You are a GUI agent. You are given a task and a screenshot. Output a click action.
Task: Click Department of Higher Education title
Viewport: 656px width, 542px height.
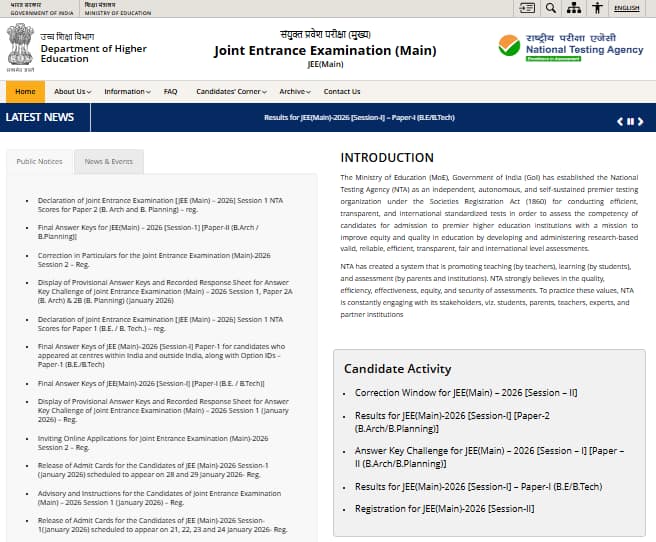click(x=93, y=54)
